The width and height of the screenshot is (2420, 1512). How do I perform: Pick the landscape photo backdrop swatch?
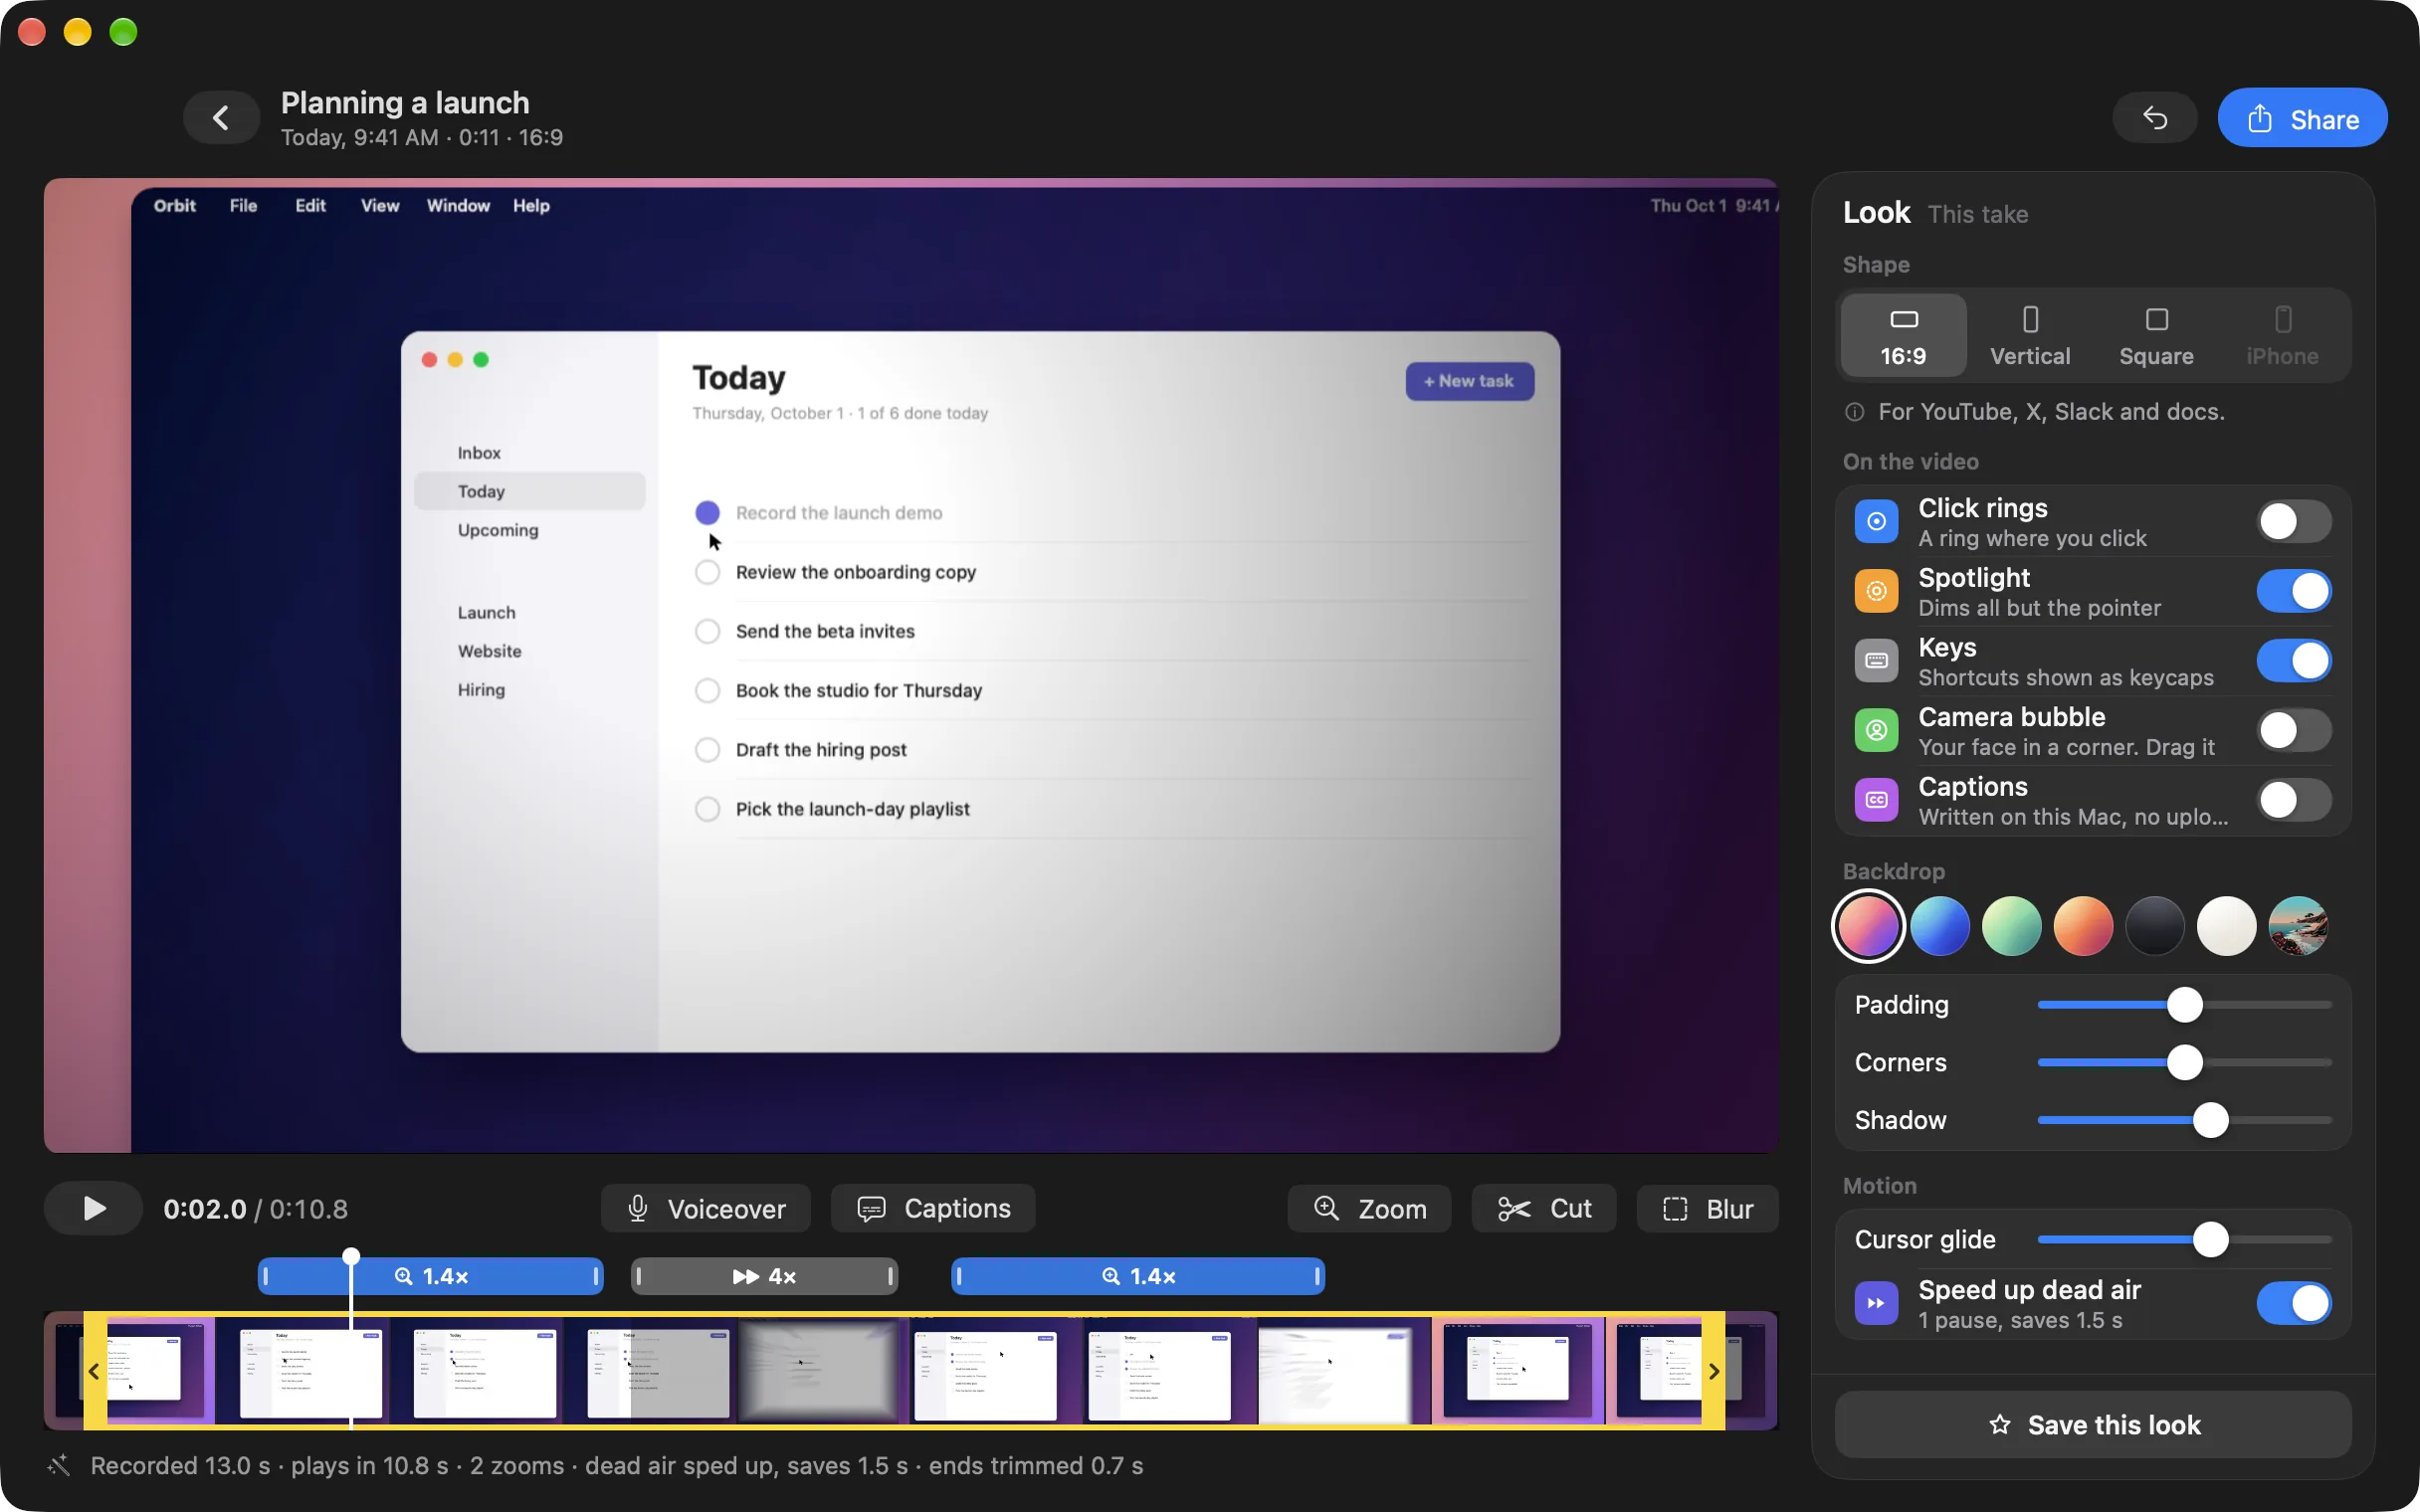click(2298, 926)
